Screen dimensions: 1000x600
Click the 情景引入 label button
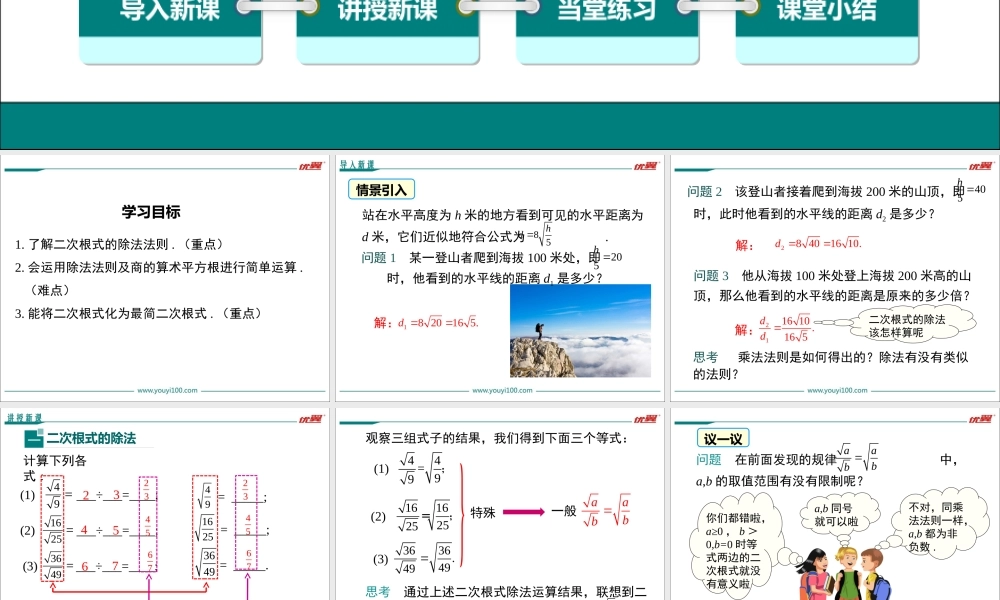click(x=381, y=190)
